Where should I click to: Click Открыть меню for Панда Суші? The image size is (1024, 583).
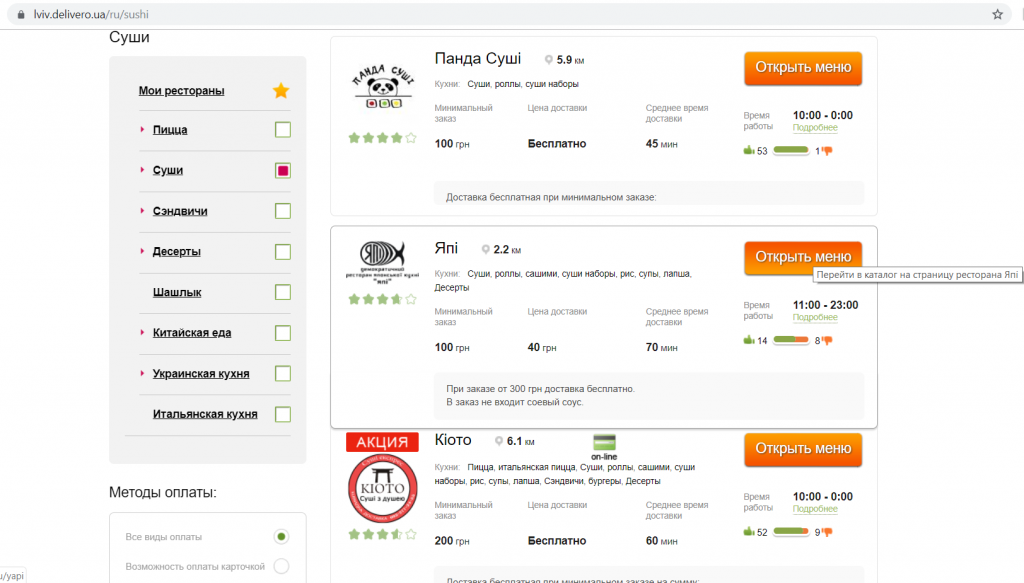point(803,68)
